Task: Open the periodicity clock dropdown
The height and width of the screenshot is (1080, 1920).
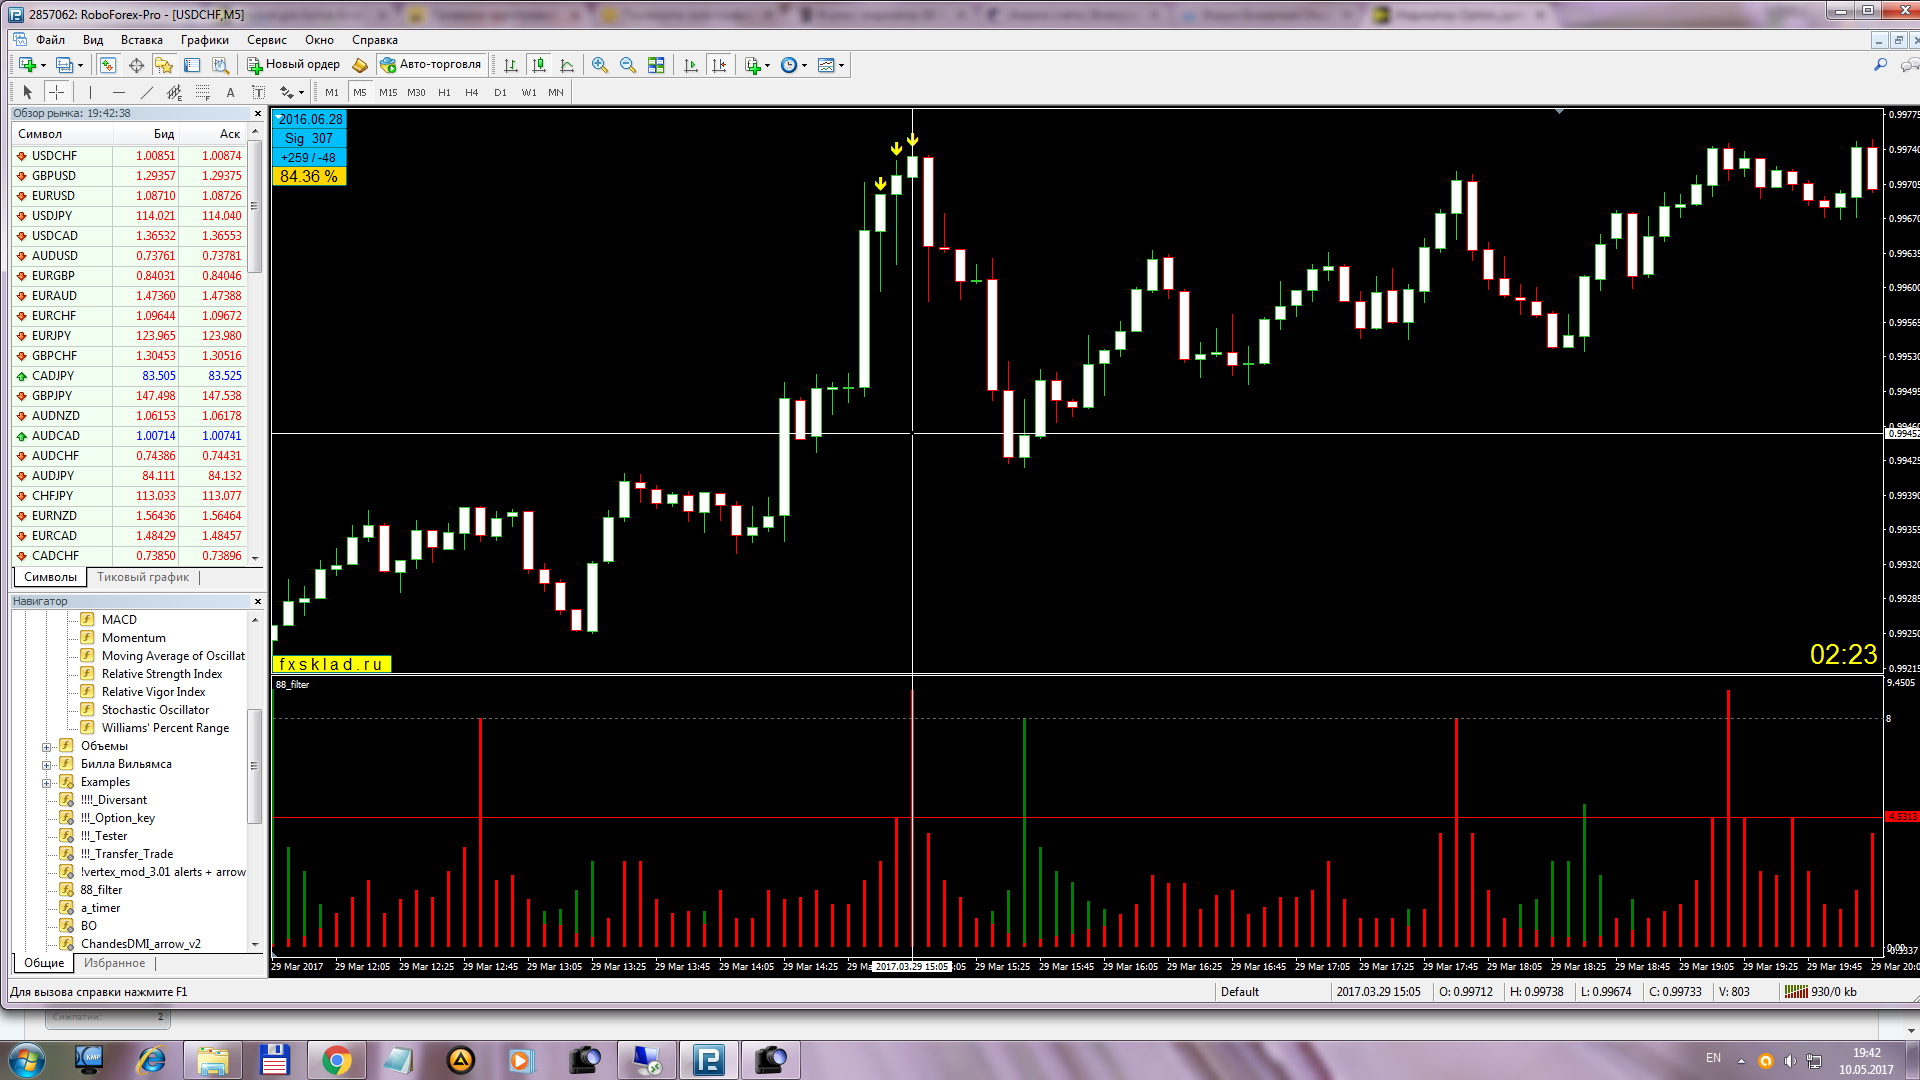Action: tap(794, 65)
